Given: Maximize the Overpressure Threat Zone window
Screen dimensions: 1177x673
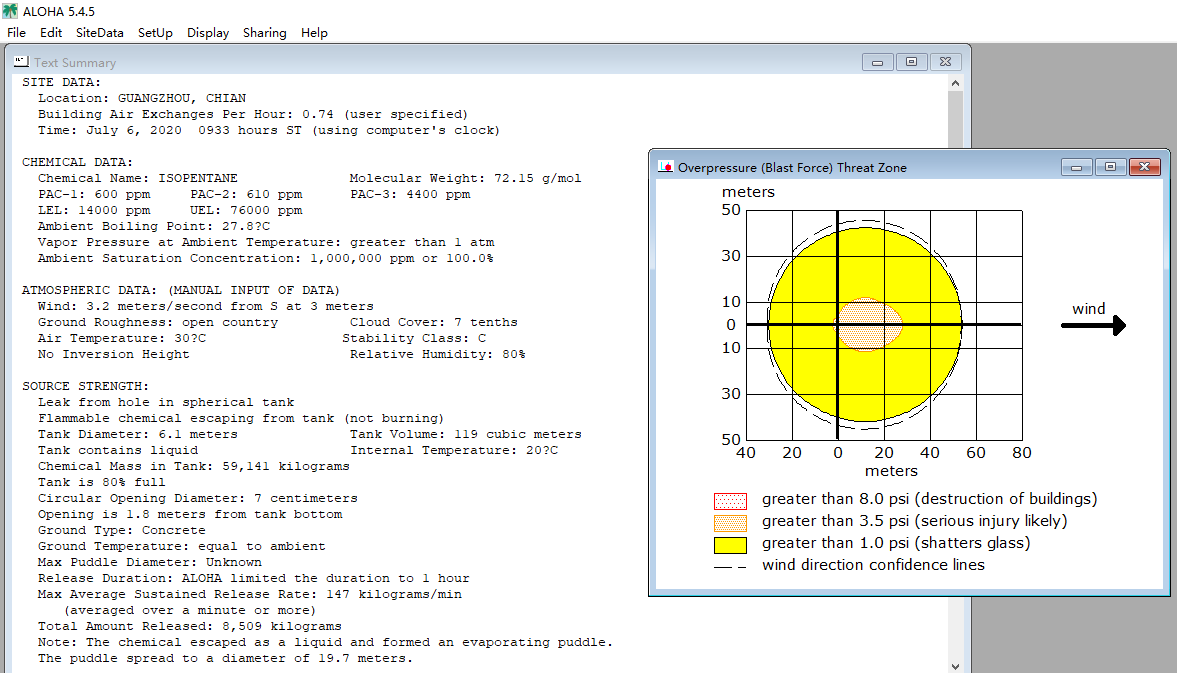Looking at the screenshot, I should (x=1110, y=167).
